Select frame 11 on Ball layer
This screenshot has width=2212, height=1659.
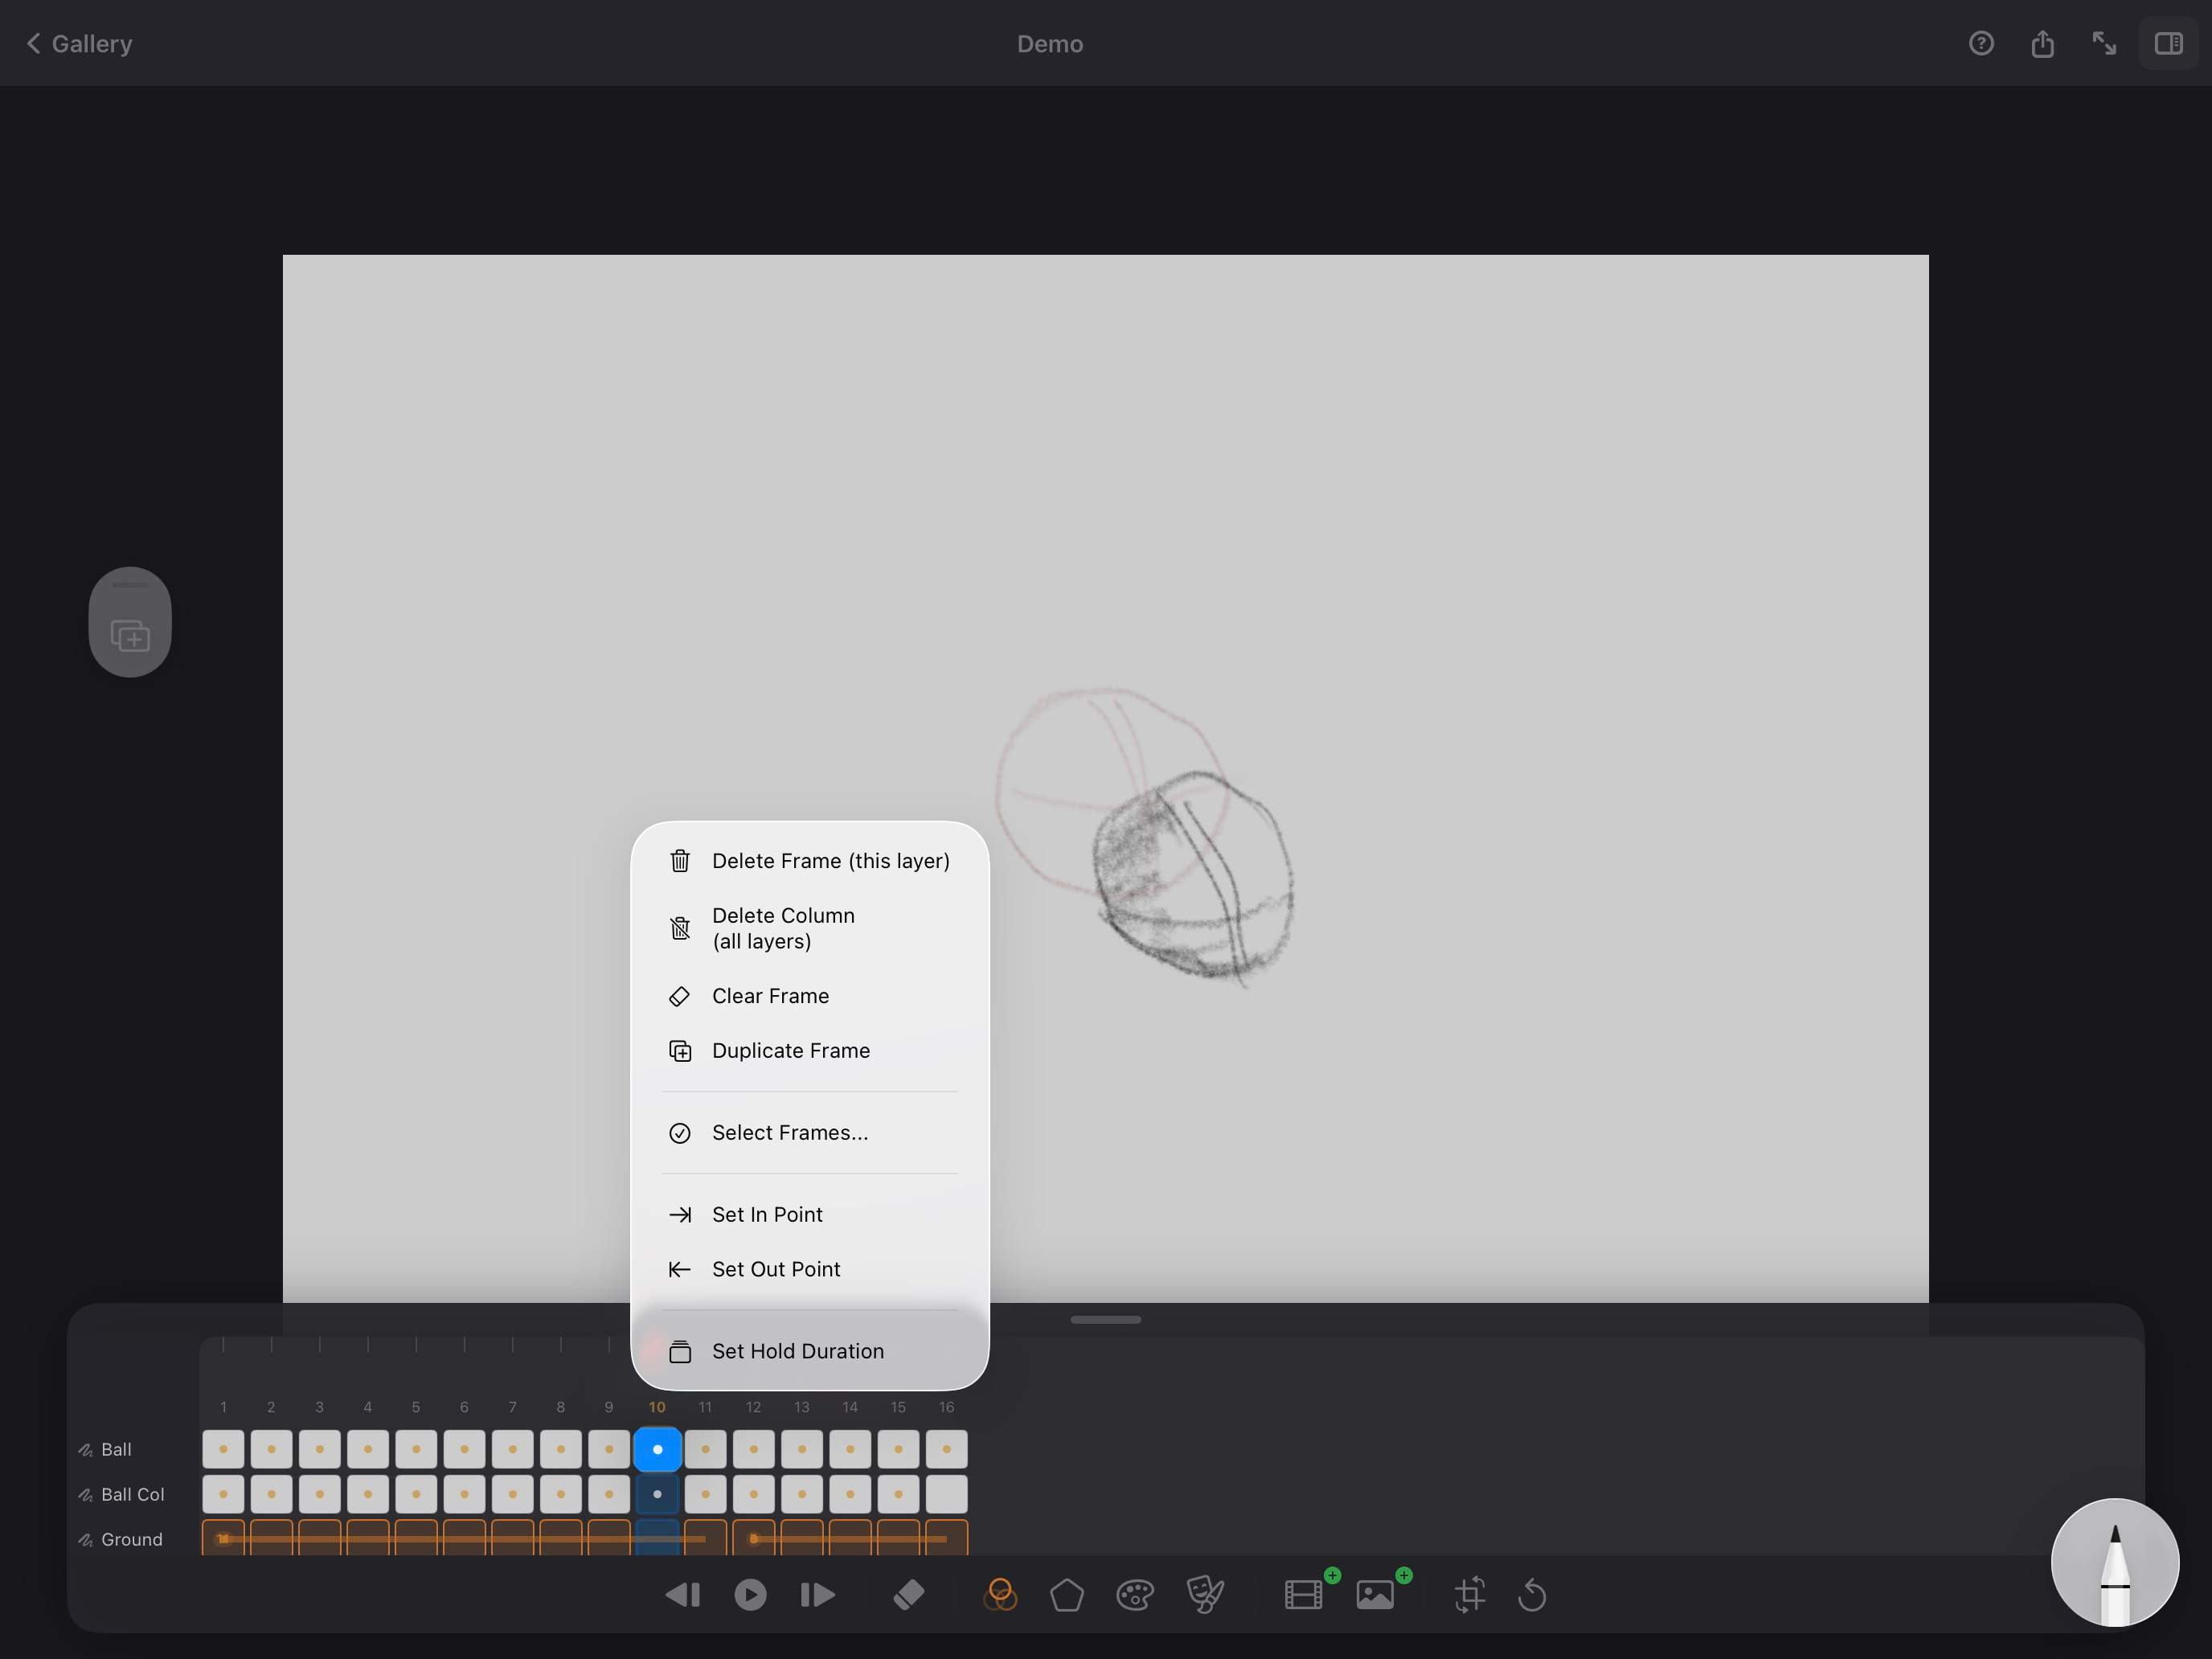pos(705,1450)
